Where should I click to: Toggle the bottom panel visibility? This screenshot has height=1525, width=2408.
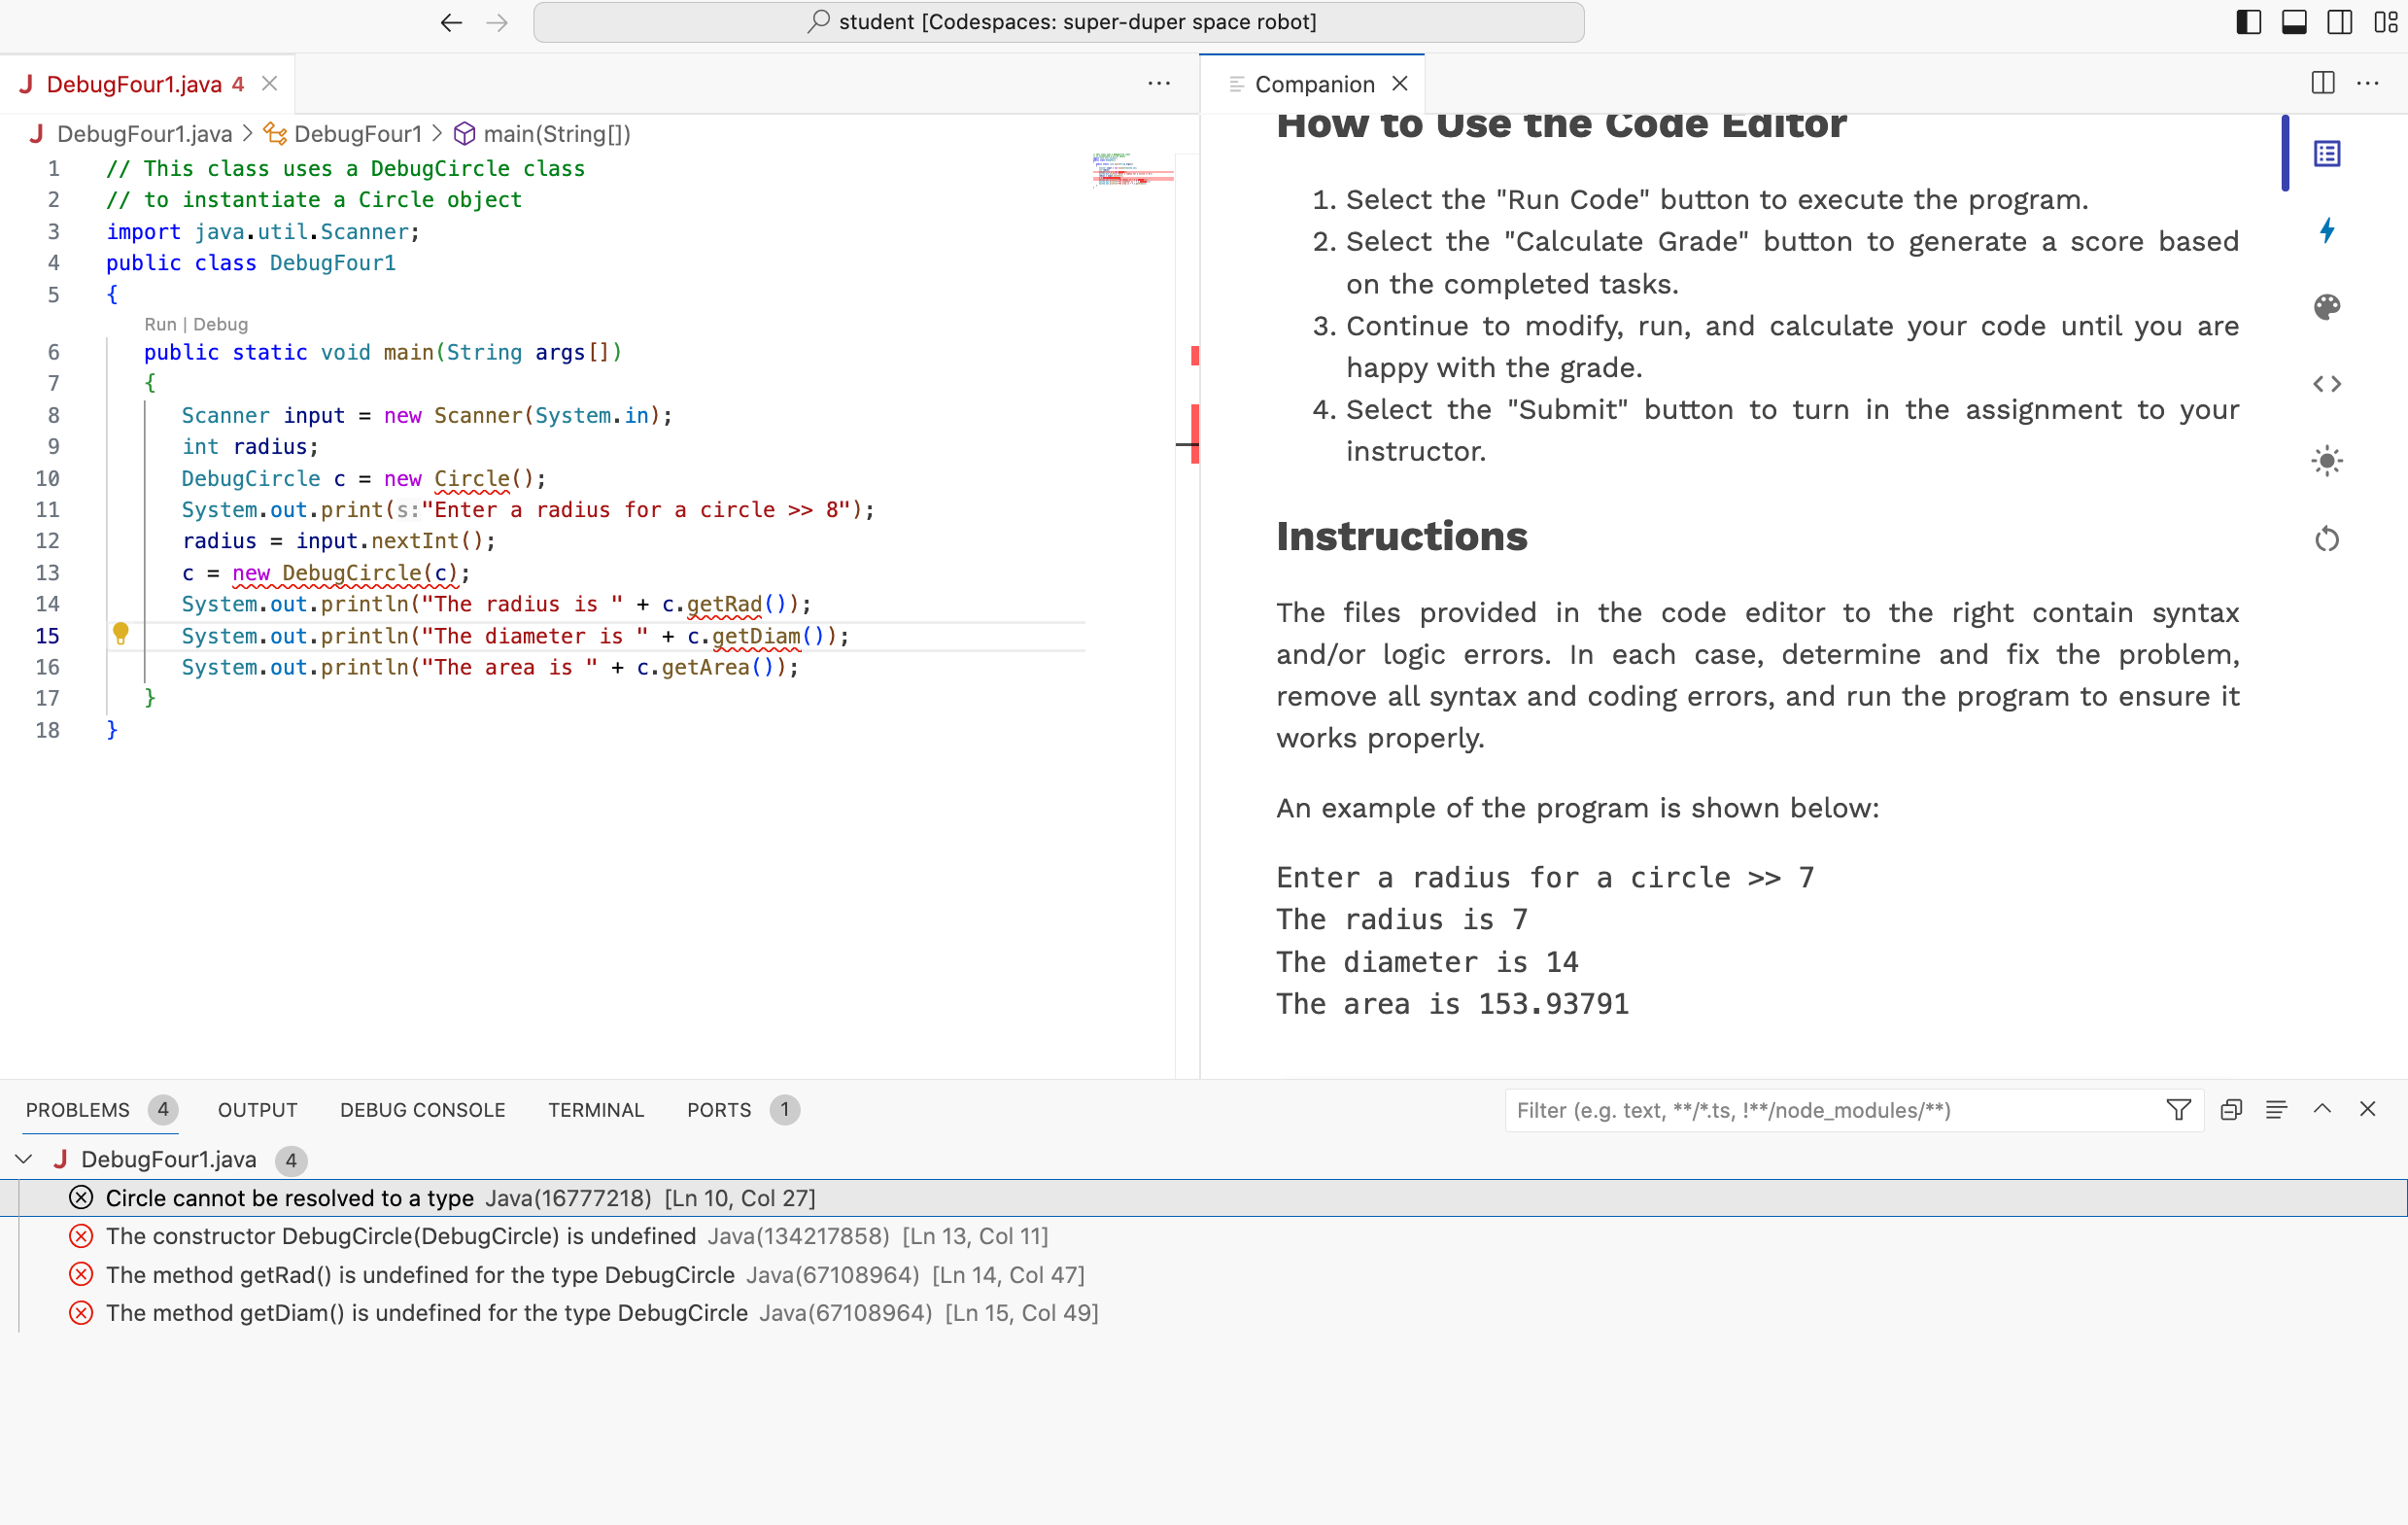[x=2293, y=21]
